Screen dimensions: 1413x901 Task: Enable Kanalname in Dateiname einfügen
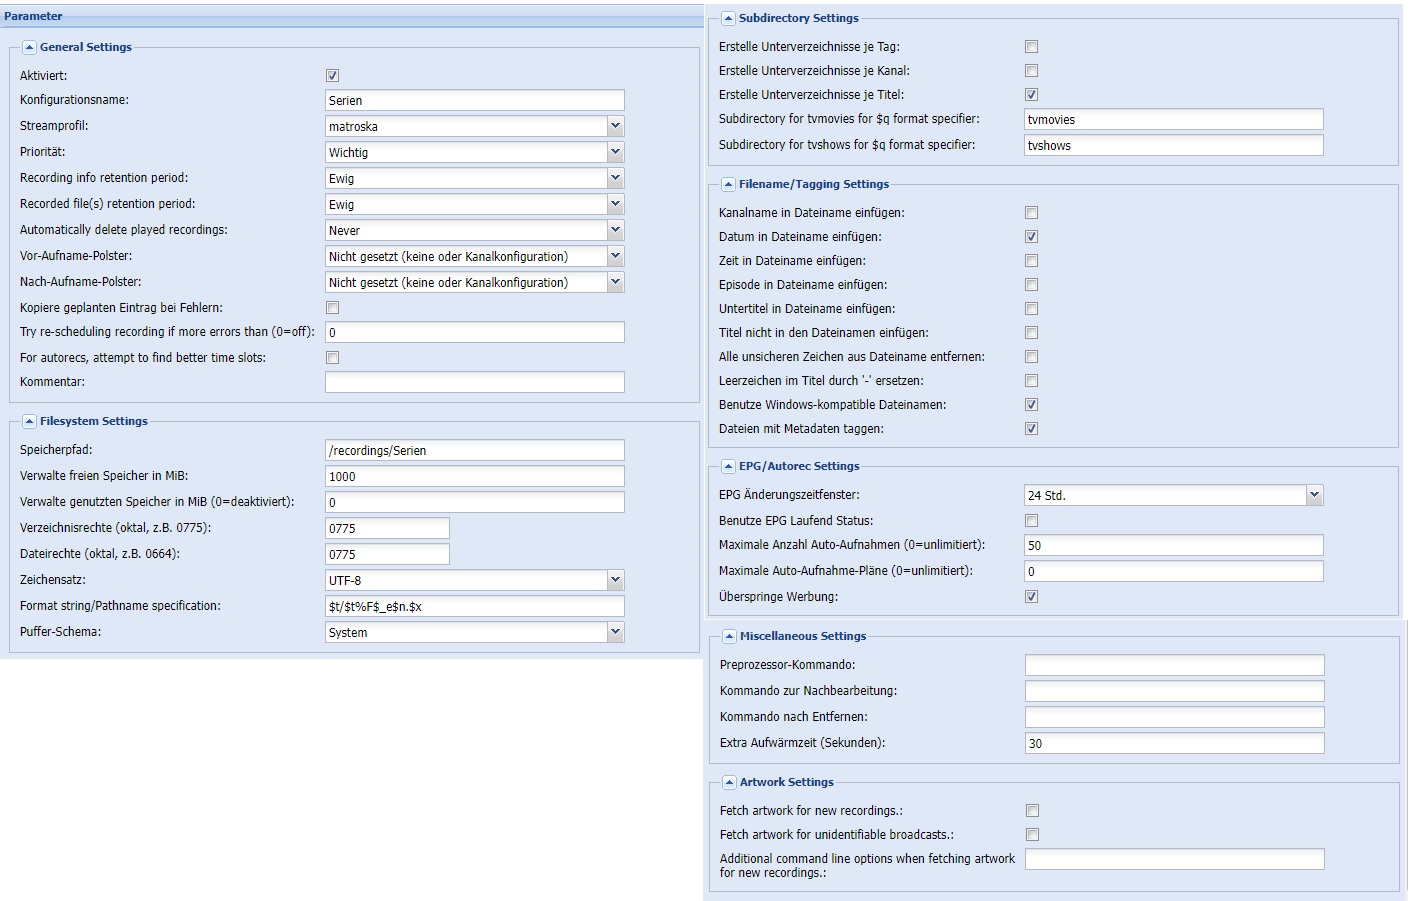pyautogui.click(x=1031, y=212)
